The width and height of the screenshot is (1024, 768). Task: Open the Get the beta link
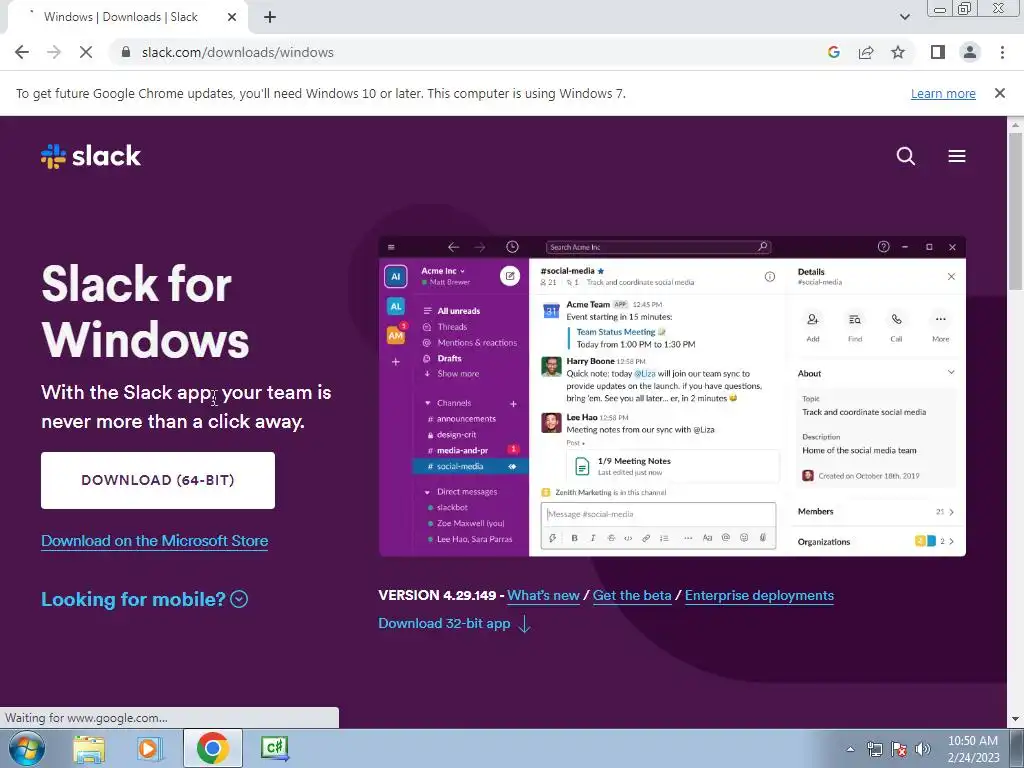coord(632,596)
